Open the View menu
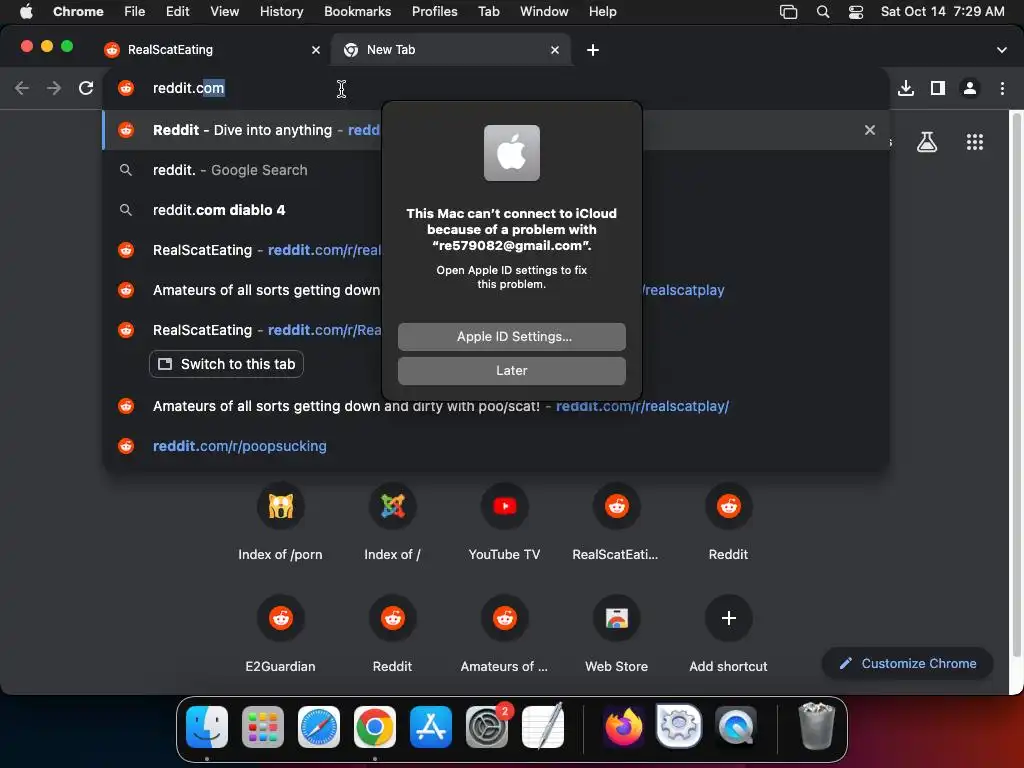Screen dimensions: 1024x768 [x=224, y=12]
